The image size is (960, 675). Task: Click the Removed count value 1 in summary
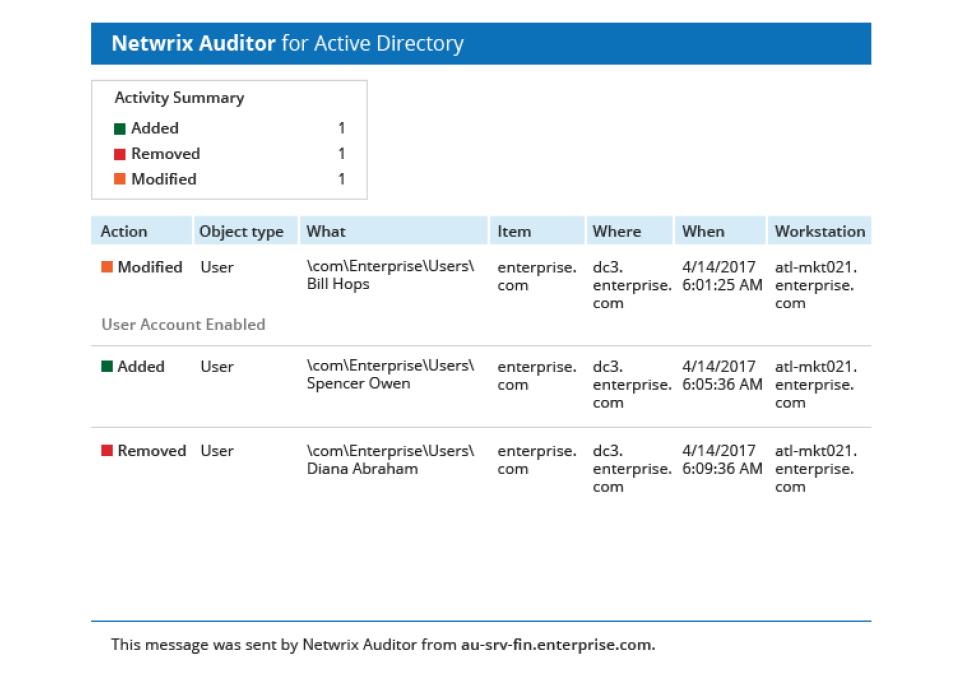pyautogui.click(x=342, y=154)
